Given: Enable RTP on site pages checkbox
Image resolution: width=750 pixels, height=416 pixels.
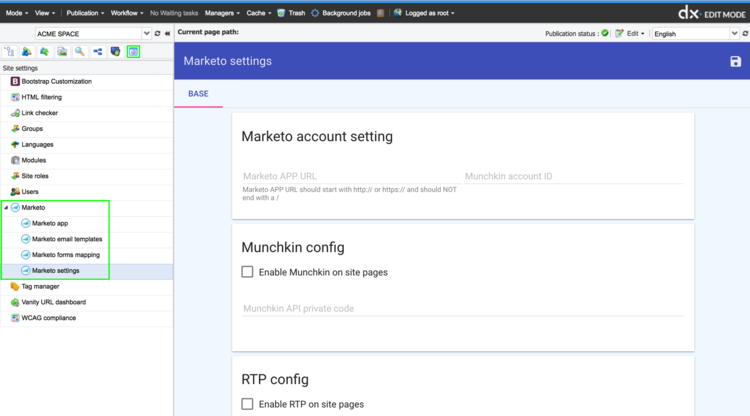Looking at the screenshot, I should (247, 404).
